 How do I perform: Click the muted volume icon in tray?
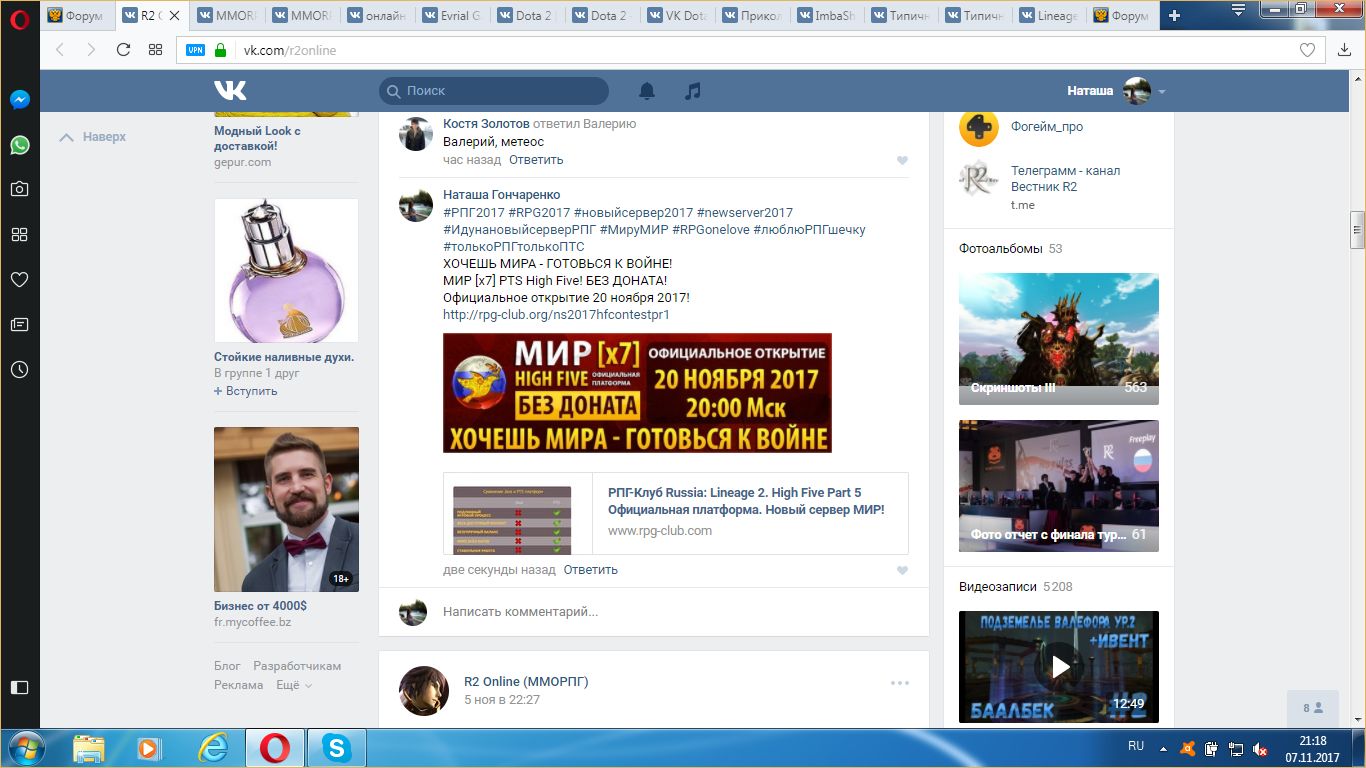pos(1259,747)
